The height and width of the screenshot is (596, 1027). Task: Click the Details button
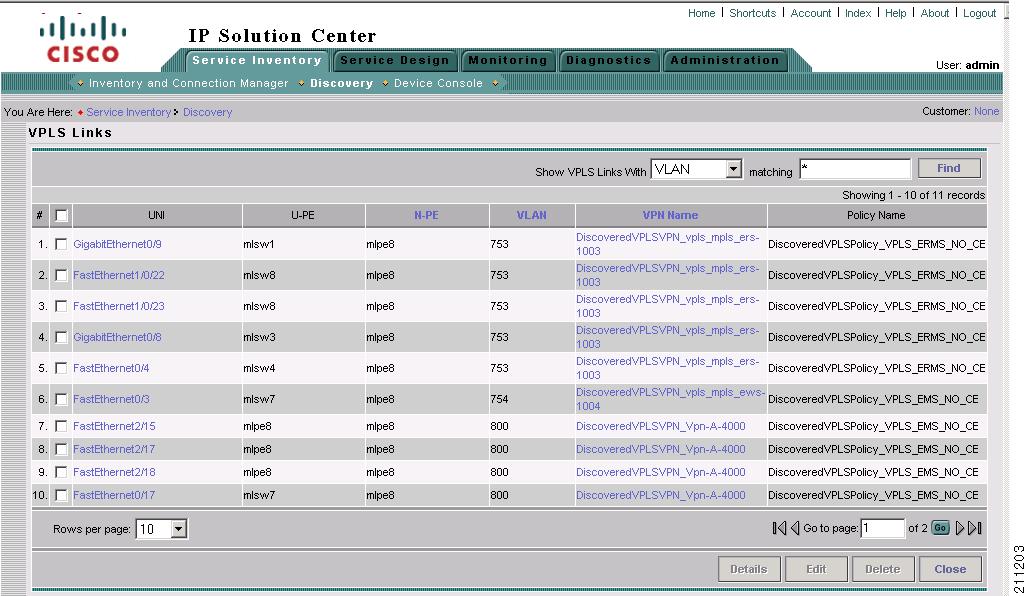pyautogui.click(x=749, y=569)
